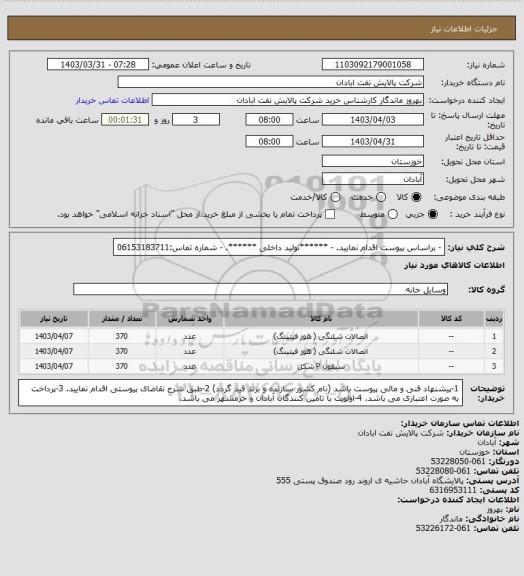The image size is (524, 576).
Task: Select the جزیی purchase type radio
Action: coord(433,214)
